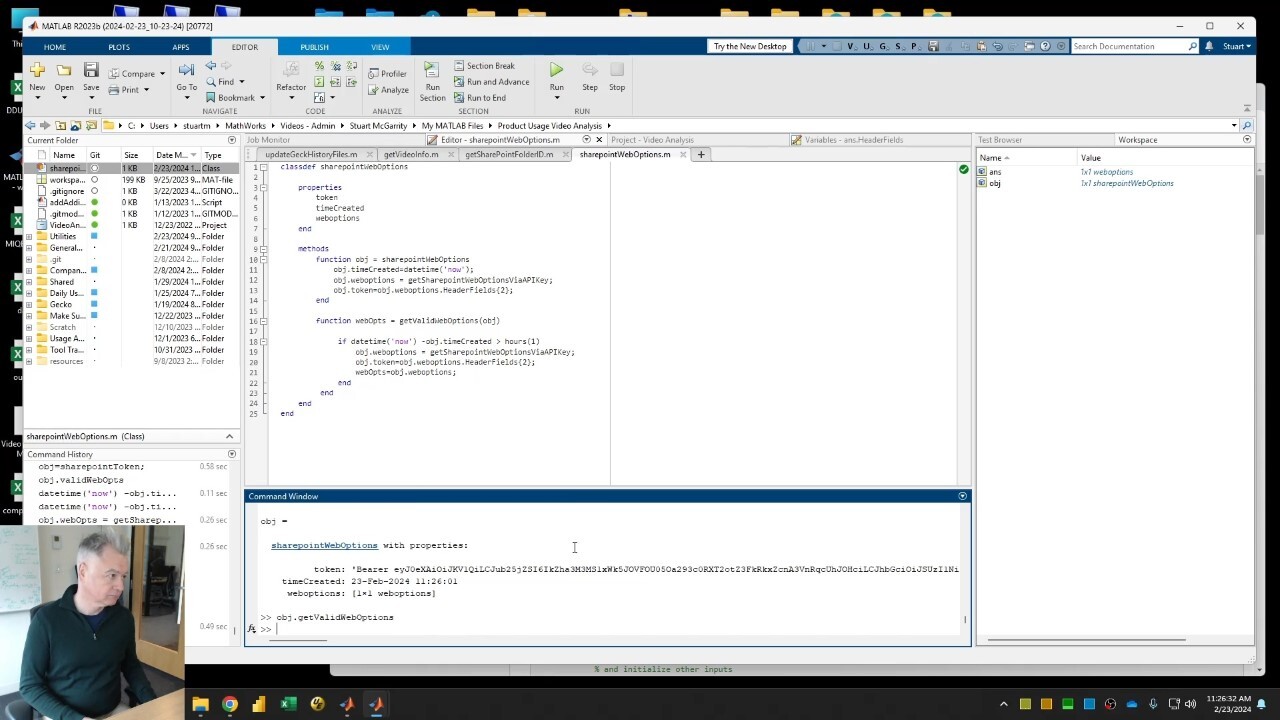Open the Workspace panel actions menu
The width and height of the screenshot is (1280, 720).
(1246, 140)
